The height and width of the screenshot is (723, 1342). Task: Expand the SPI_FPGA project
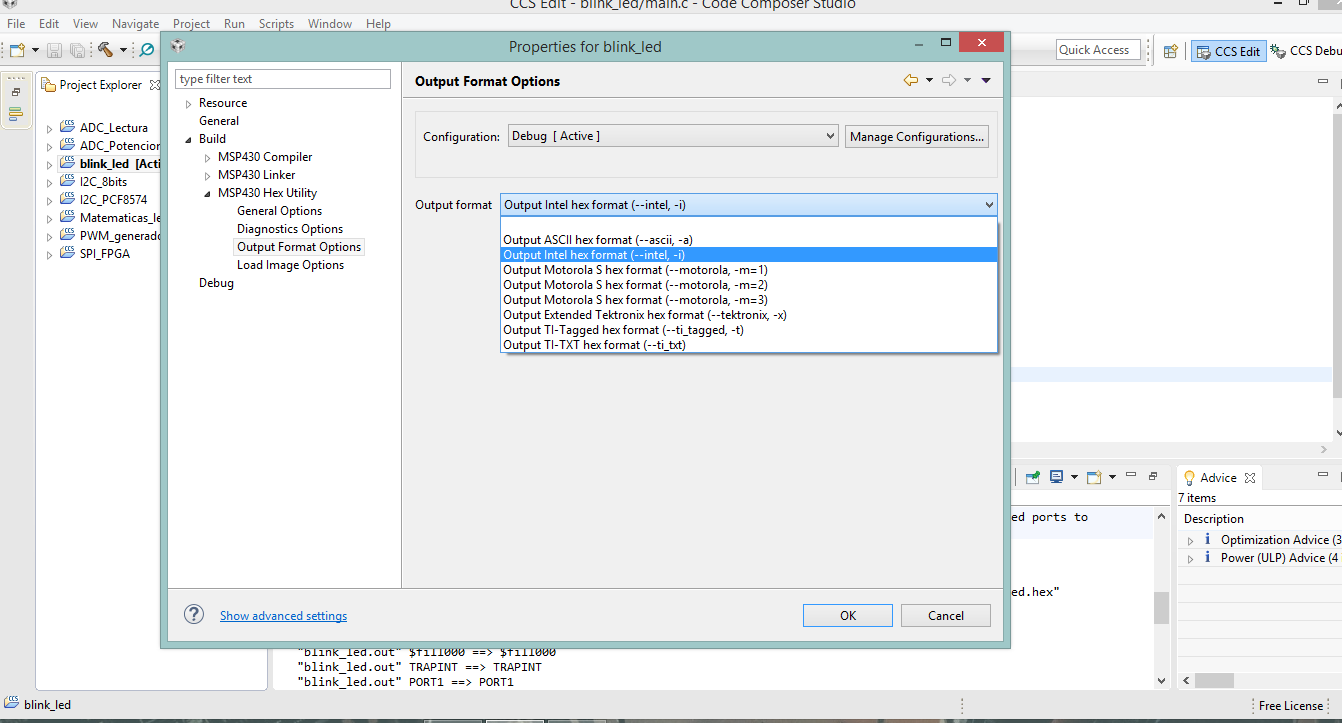tap(50, 254)
